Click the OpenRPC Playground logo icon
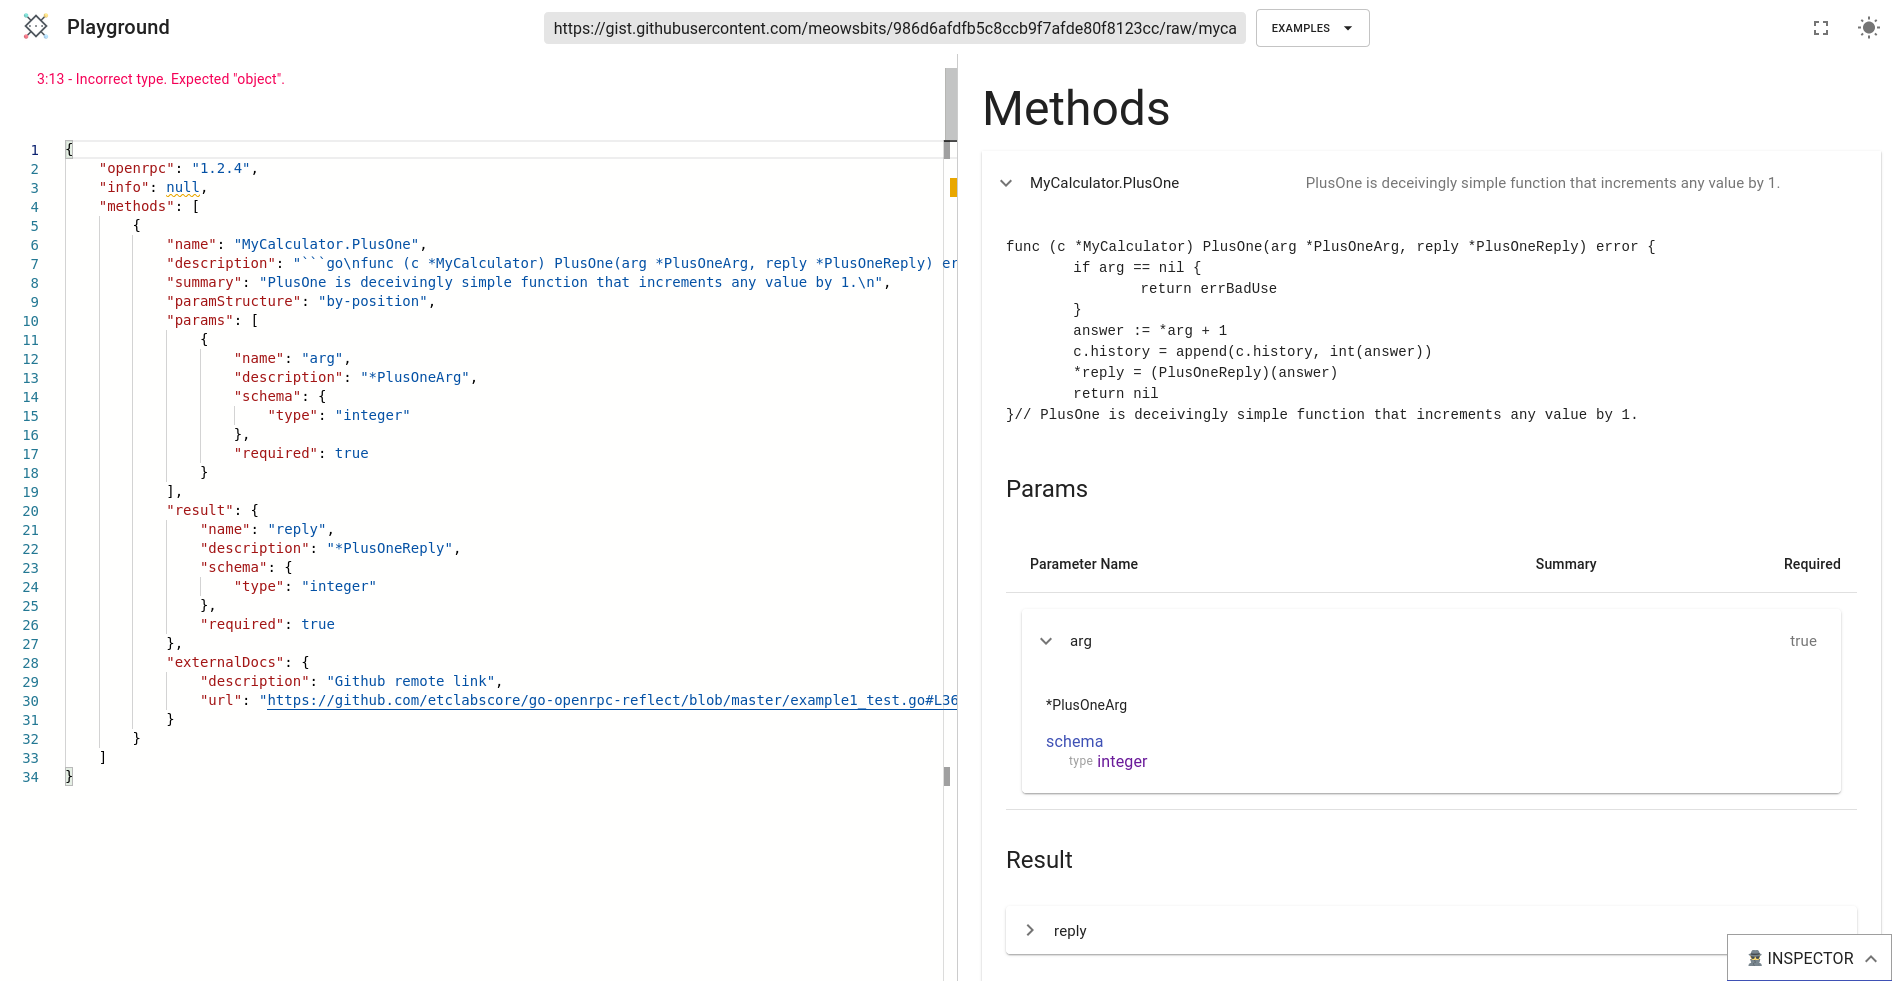1897x981 pixels. [x=36, y=27]
